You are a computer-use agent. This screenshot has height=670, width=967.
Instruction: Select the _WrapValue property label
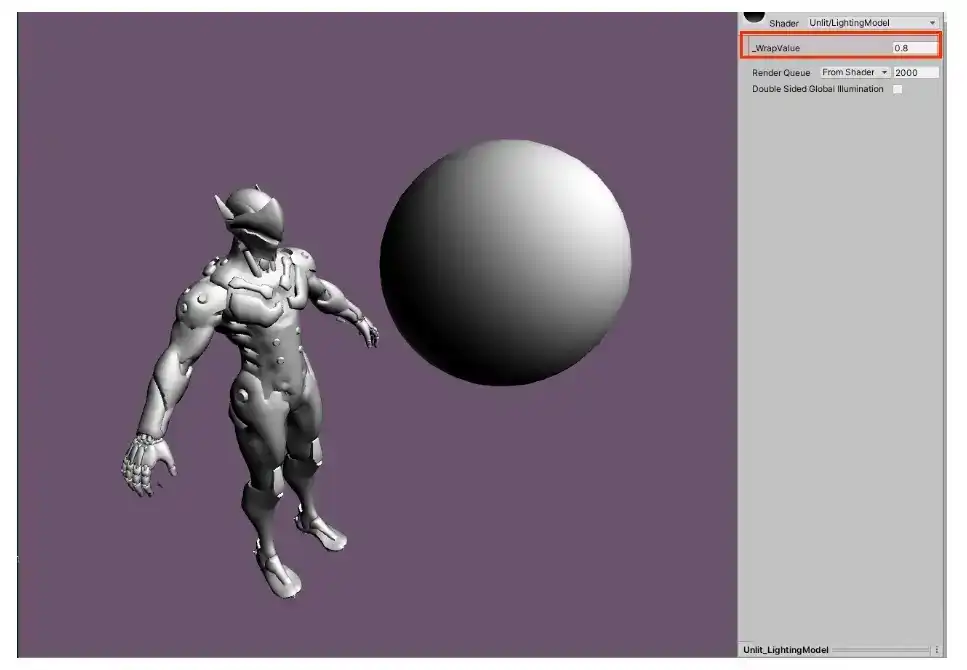coord(776,48)
